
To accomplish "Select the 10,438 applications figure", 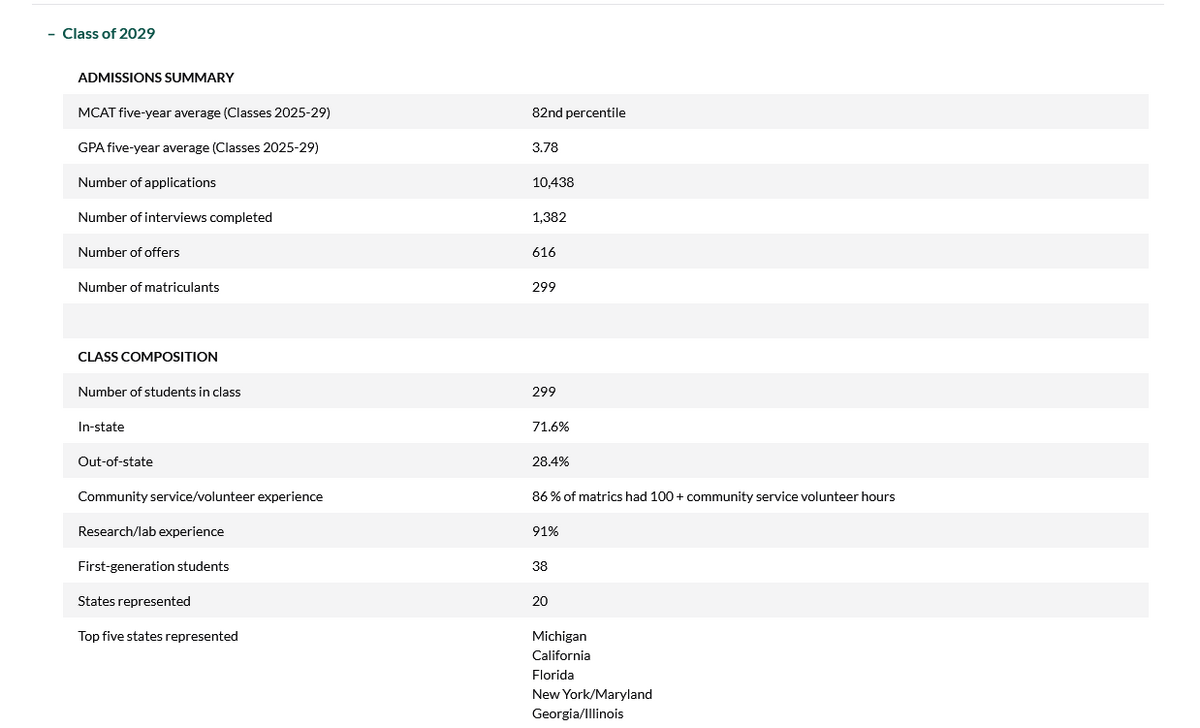I will click(x=553, y=183).
